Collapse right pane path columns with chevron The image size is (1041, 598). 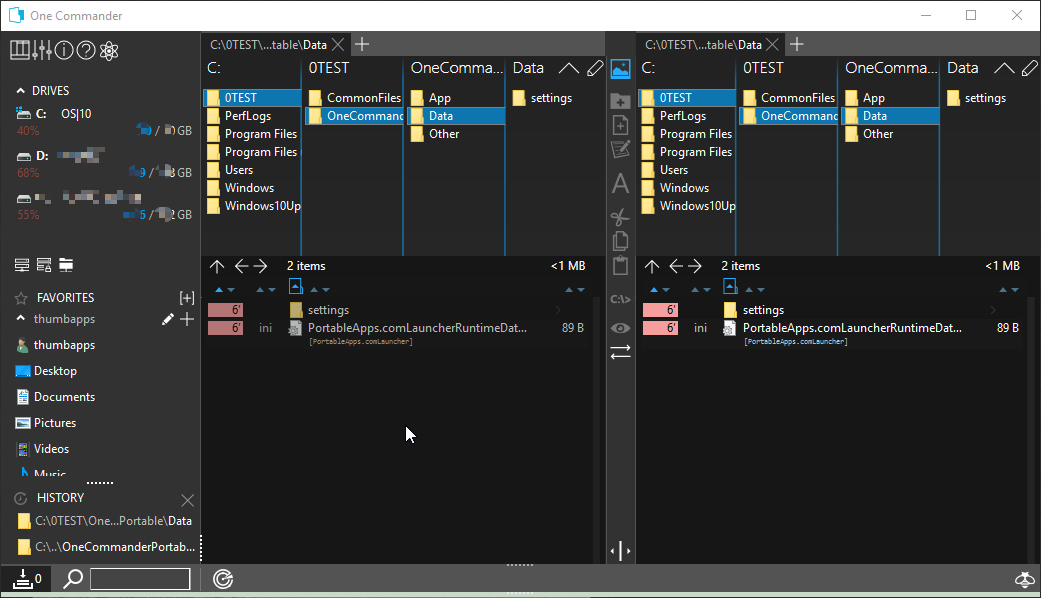pos(1004,68)
